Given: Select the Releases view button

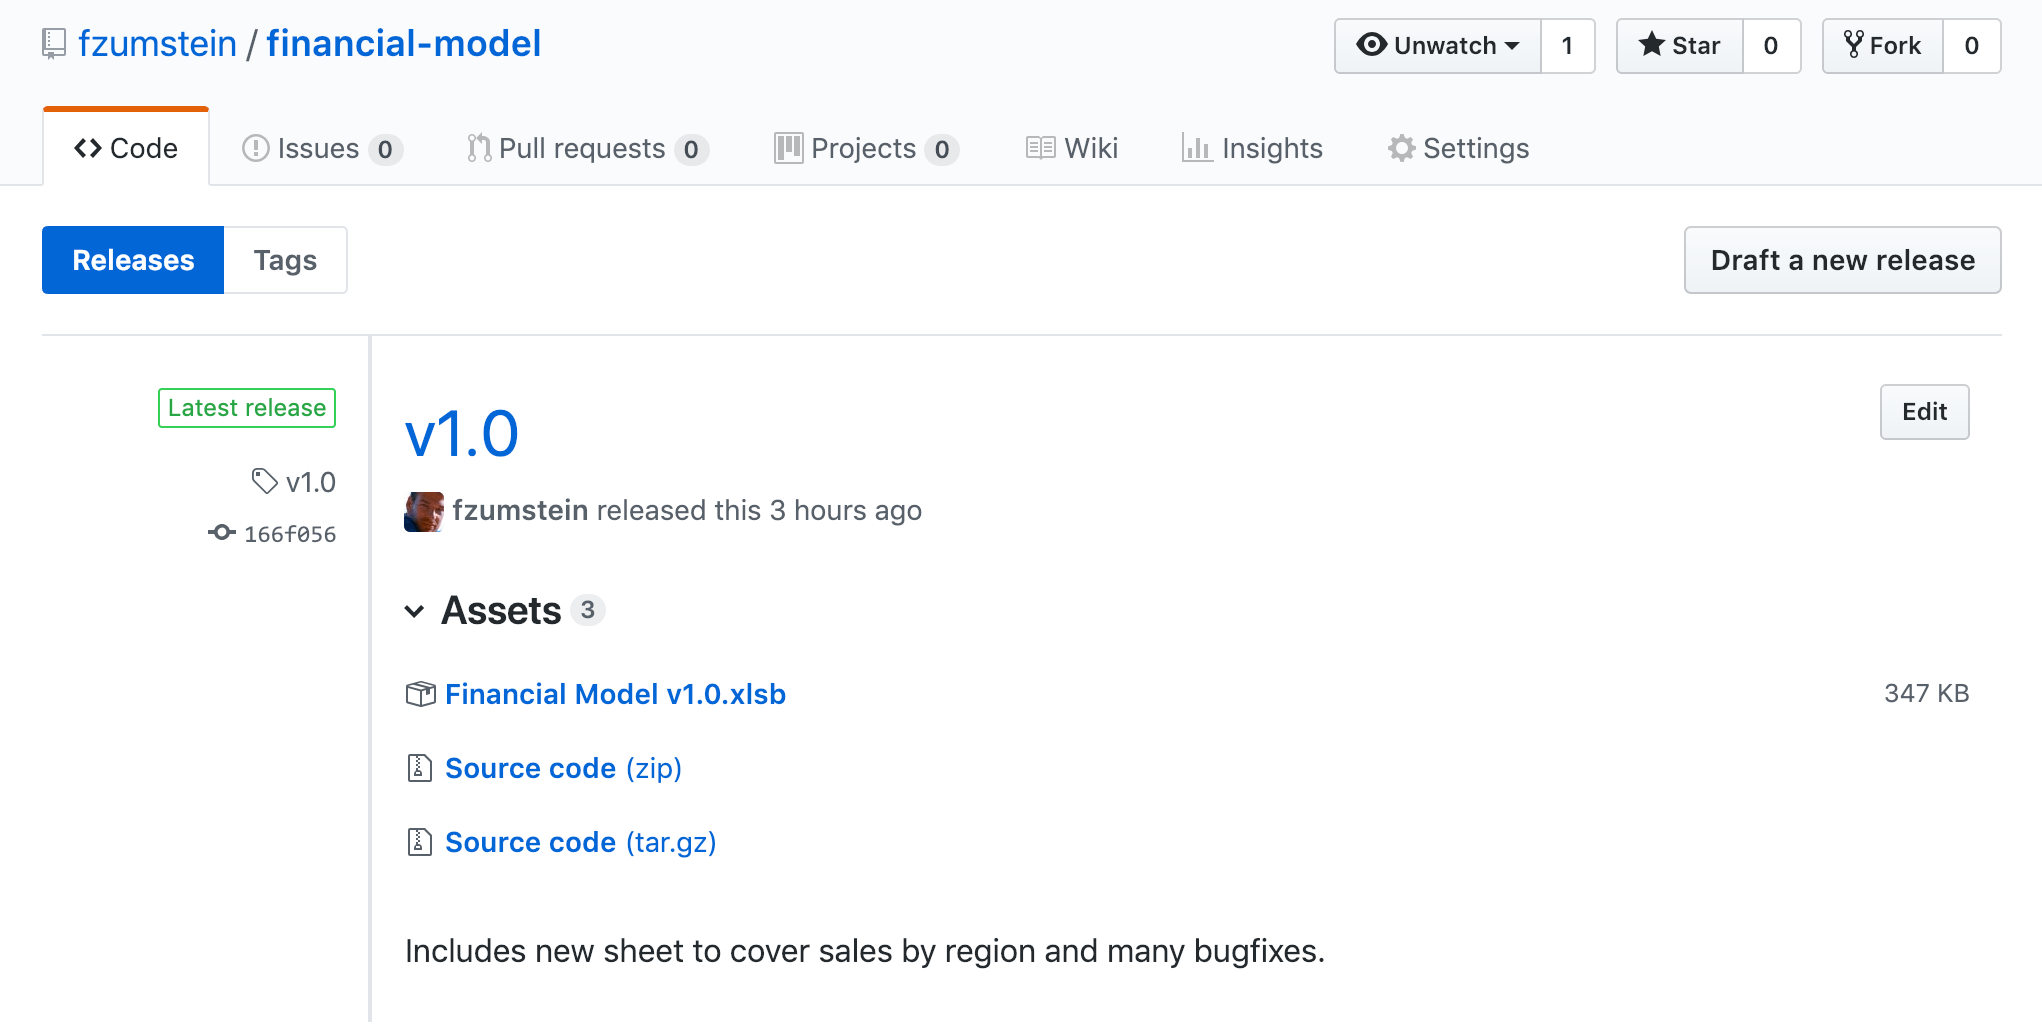Looking at the screenshot, I should [x=133, y=260].
